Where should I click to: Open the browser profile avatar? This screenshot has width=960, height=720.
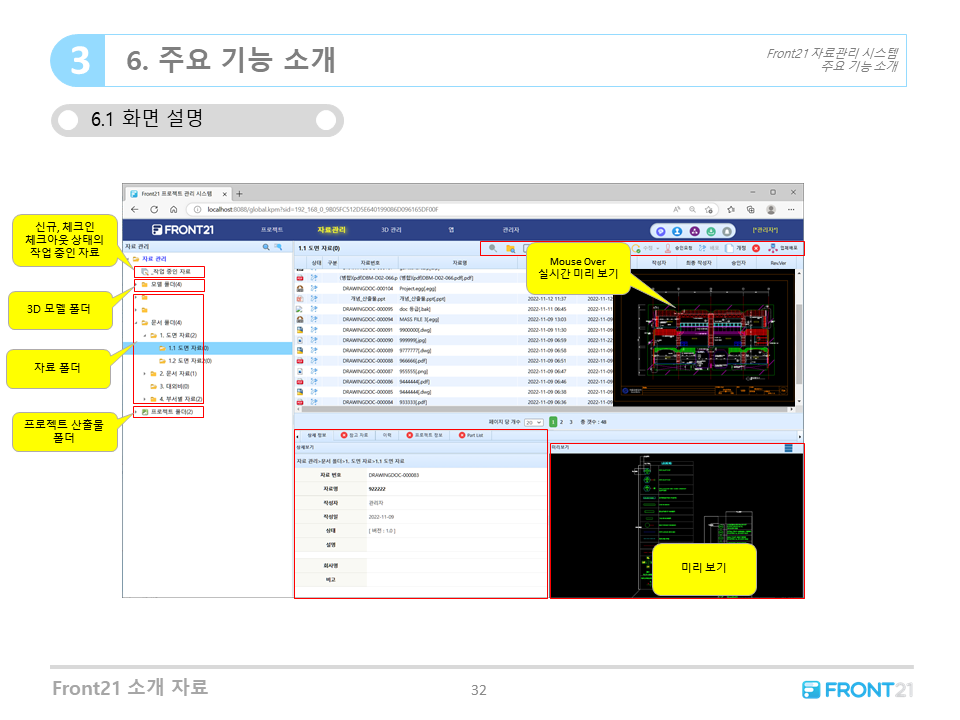pyautogui.click(x=771, y=209)
